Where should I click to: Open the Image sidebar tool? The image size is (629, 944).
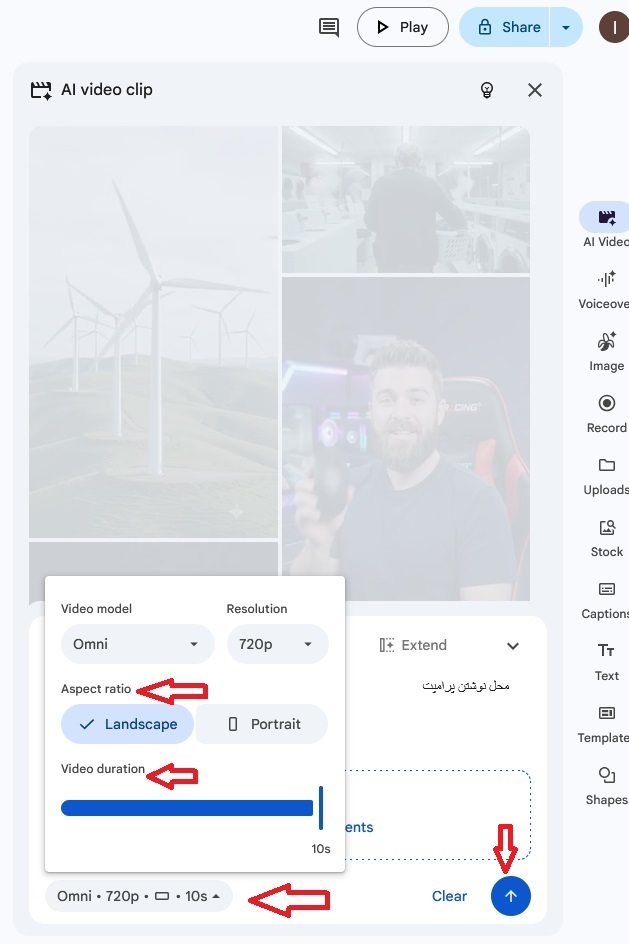coord(606,352)
